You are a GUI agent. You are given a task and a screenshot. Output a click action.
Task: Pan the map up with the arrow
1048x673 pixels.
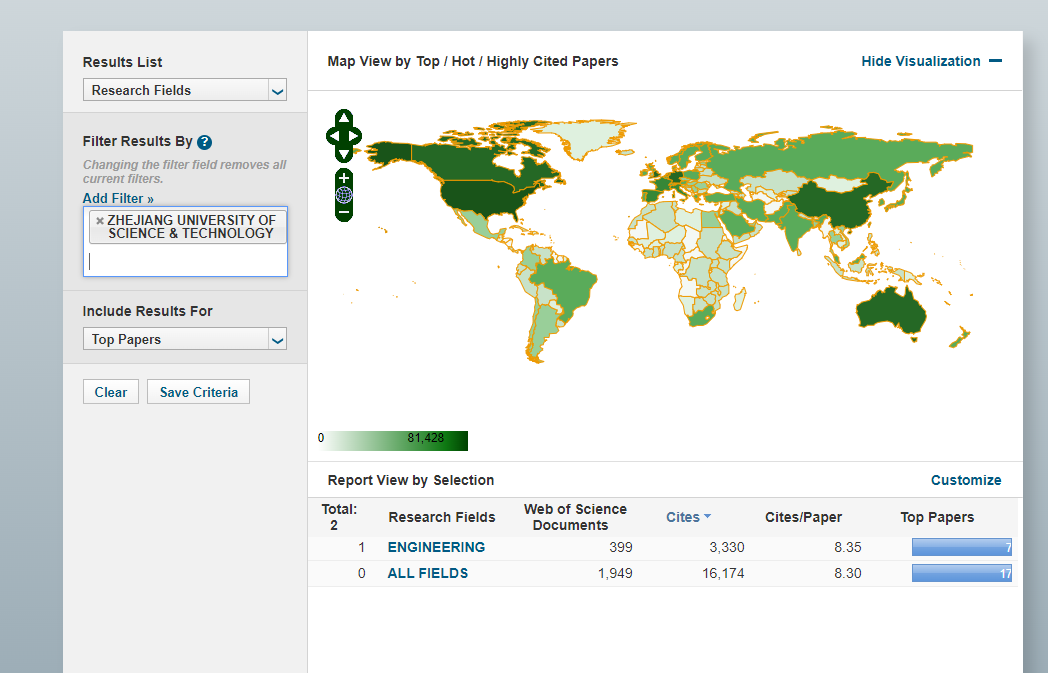(344, 118)
